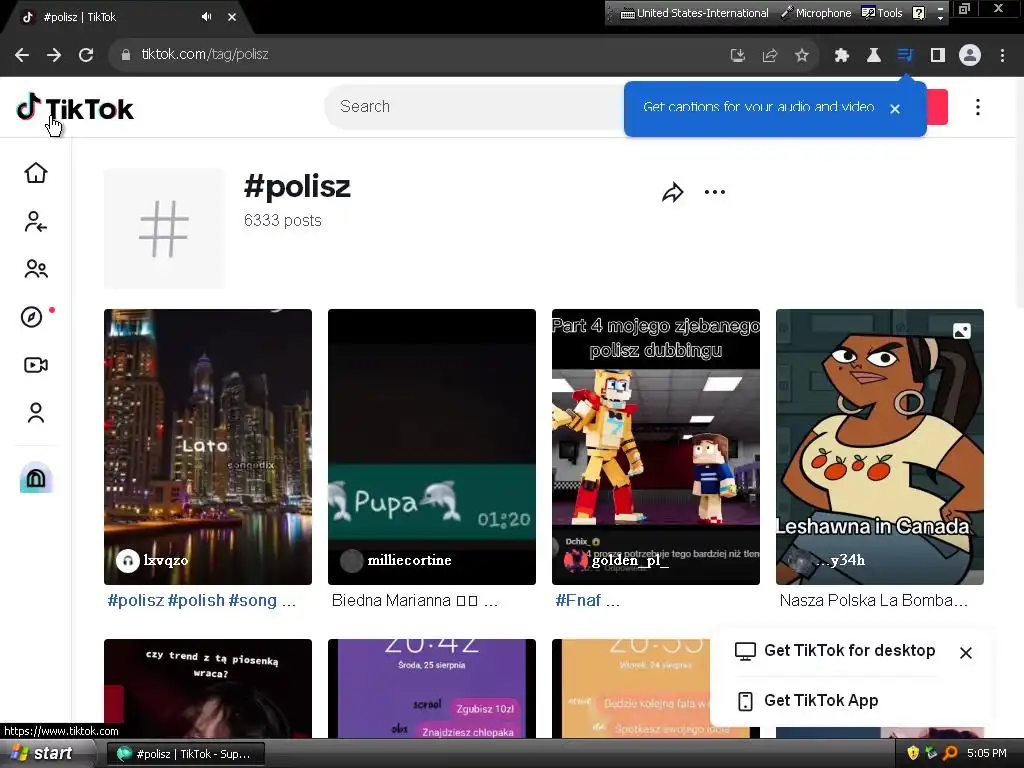The width and height of the screenshot is (1024, 768).
Task: Click the 5:05 PM system clock
Action: [987, 754]
